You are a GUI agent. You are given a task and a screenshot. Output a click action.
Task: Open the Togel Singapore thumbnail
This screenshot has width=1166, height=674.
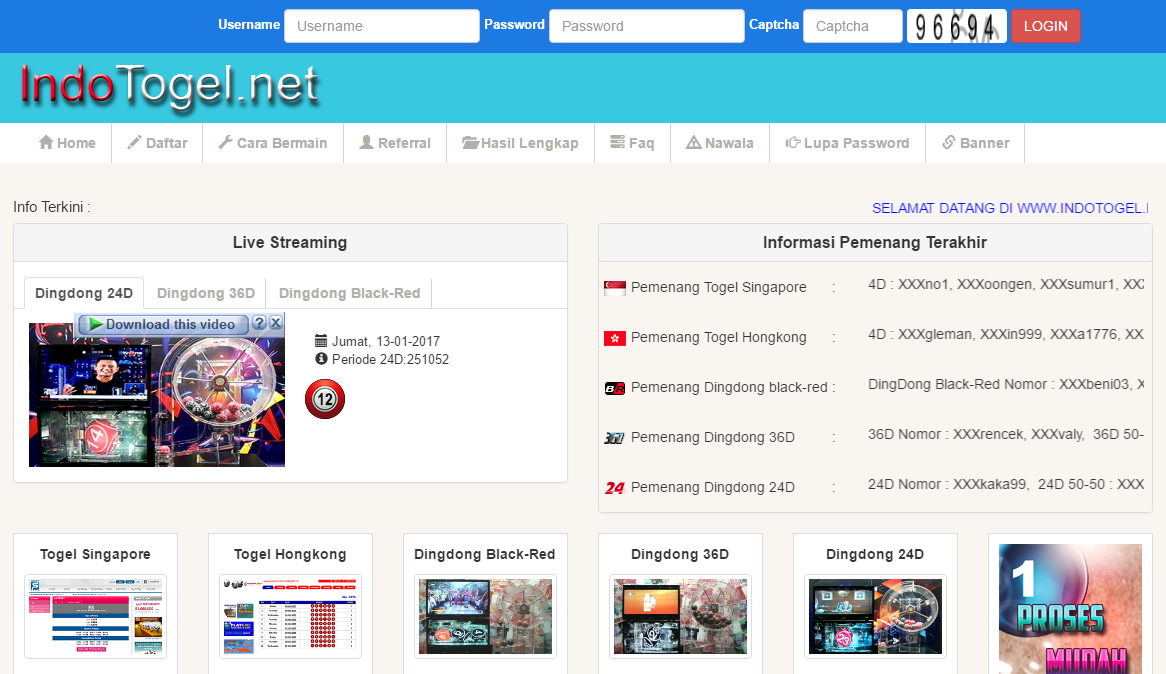point(95,617)
